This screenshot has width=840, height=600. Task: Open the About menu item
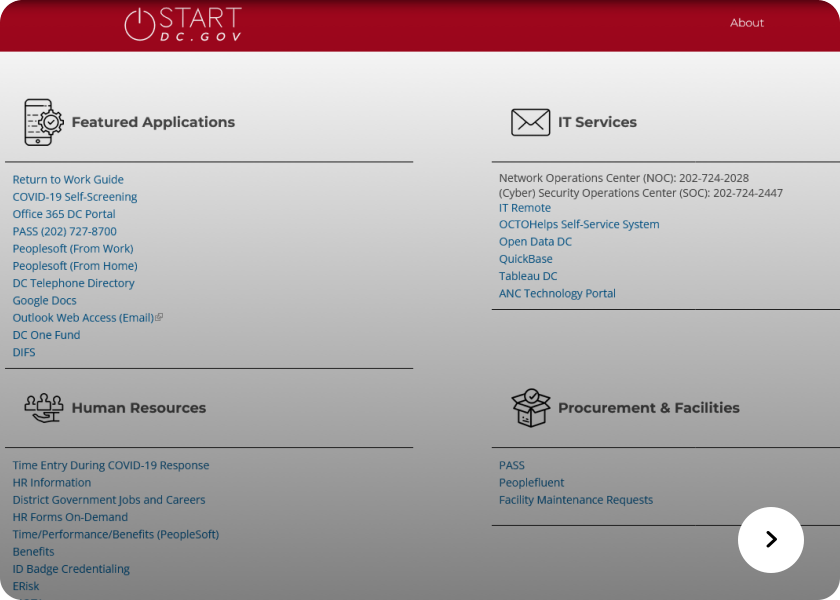[747, 23]
